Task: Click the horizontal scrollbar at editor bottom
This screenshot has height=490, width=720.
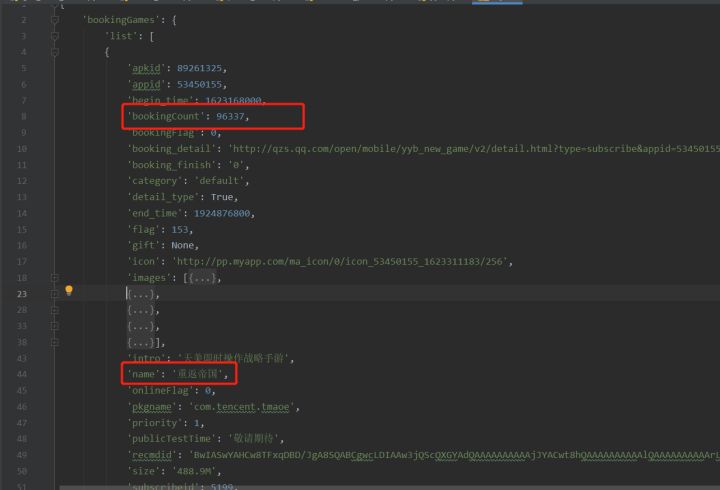Action: (389, 488)
